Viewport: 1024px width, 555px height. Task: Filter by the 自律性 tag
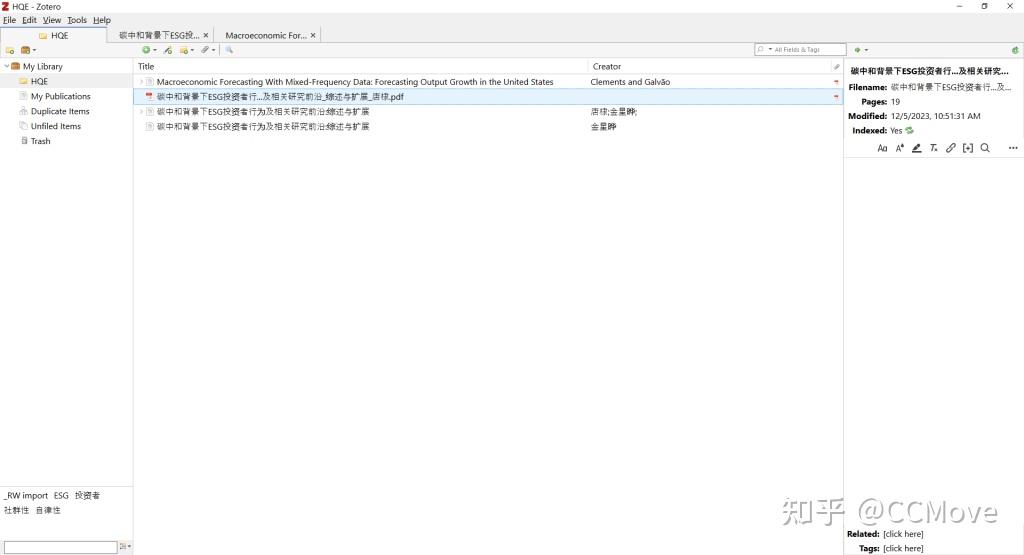tap(48, 511)
